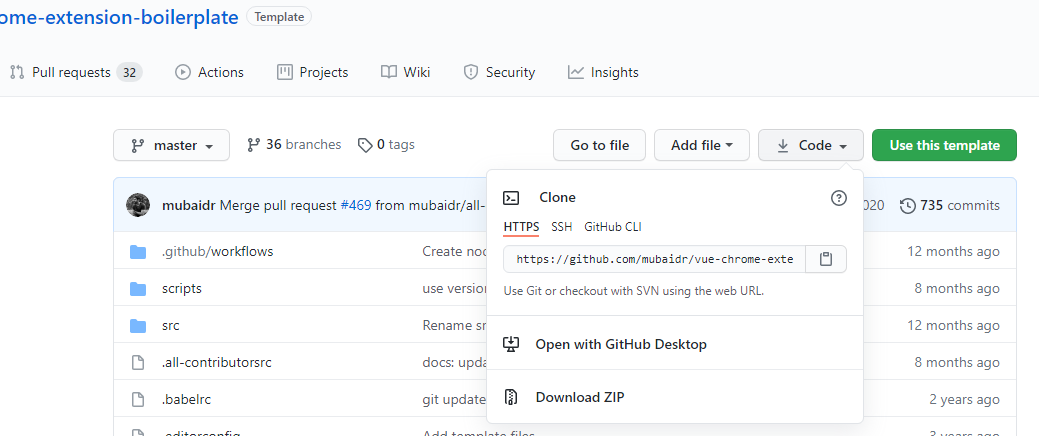
Task: Open the Insights tab
Action: (603, 72)
